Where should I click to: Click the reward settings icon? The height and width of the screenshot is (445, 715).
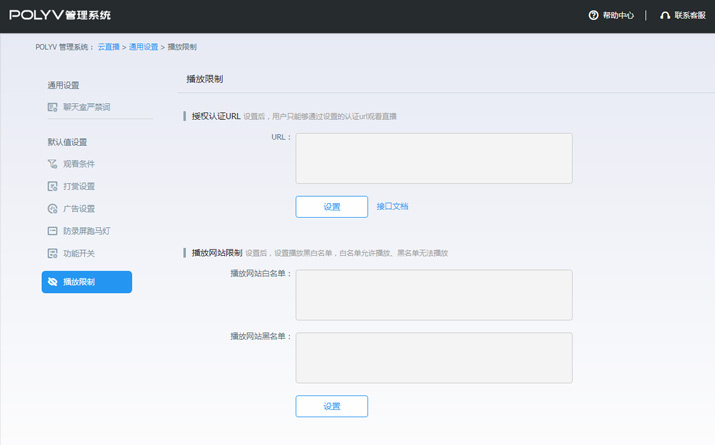point(53,186)
